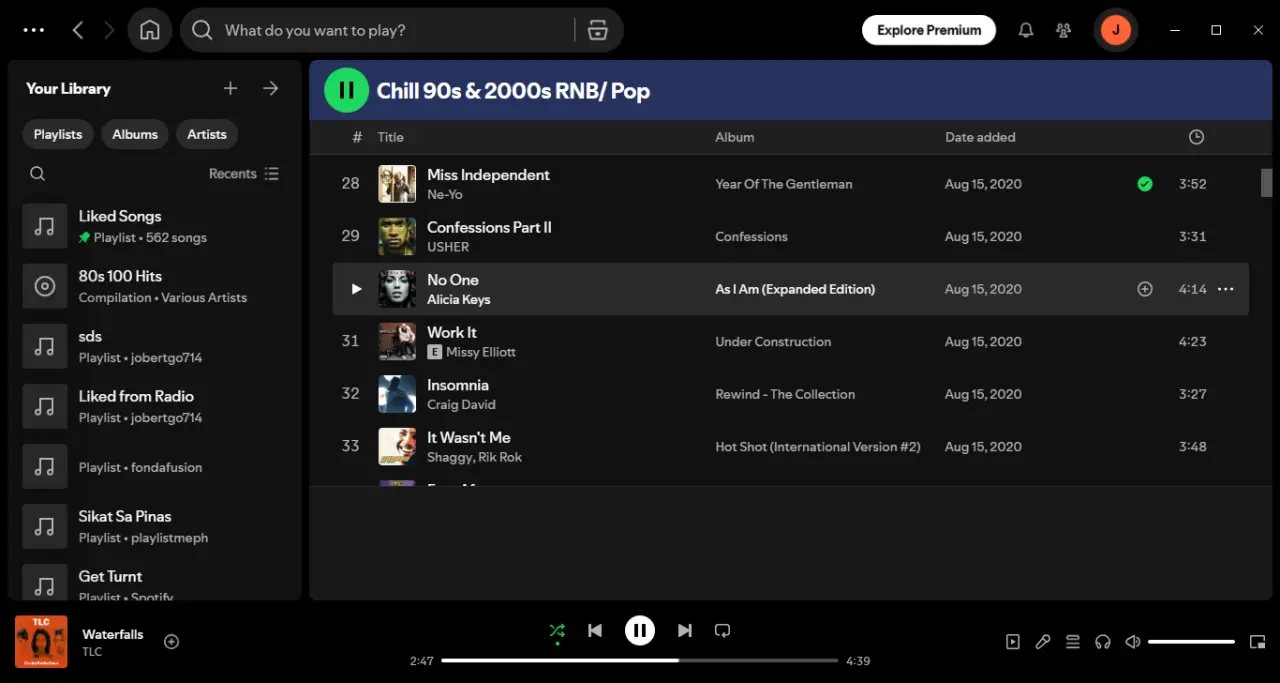Open the Now Playing view
The image size is (1280, 683).
click(x=1013, y=642)
